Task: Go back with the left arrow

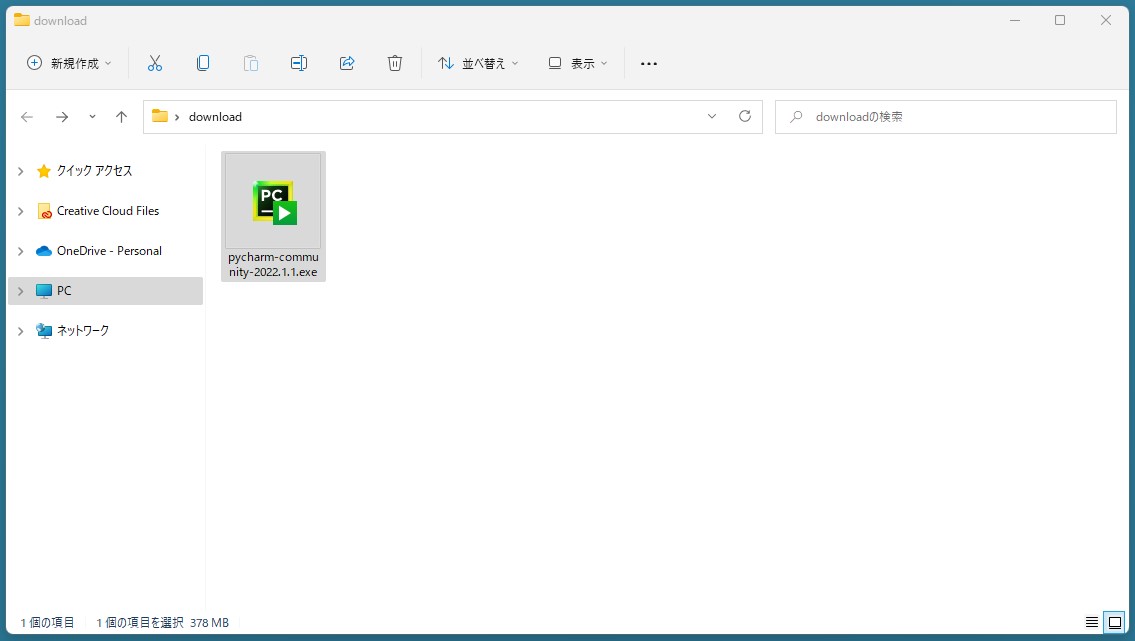Action: 27,116
